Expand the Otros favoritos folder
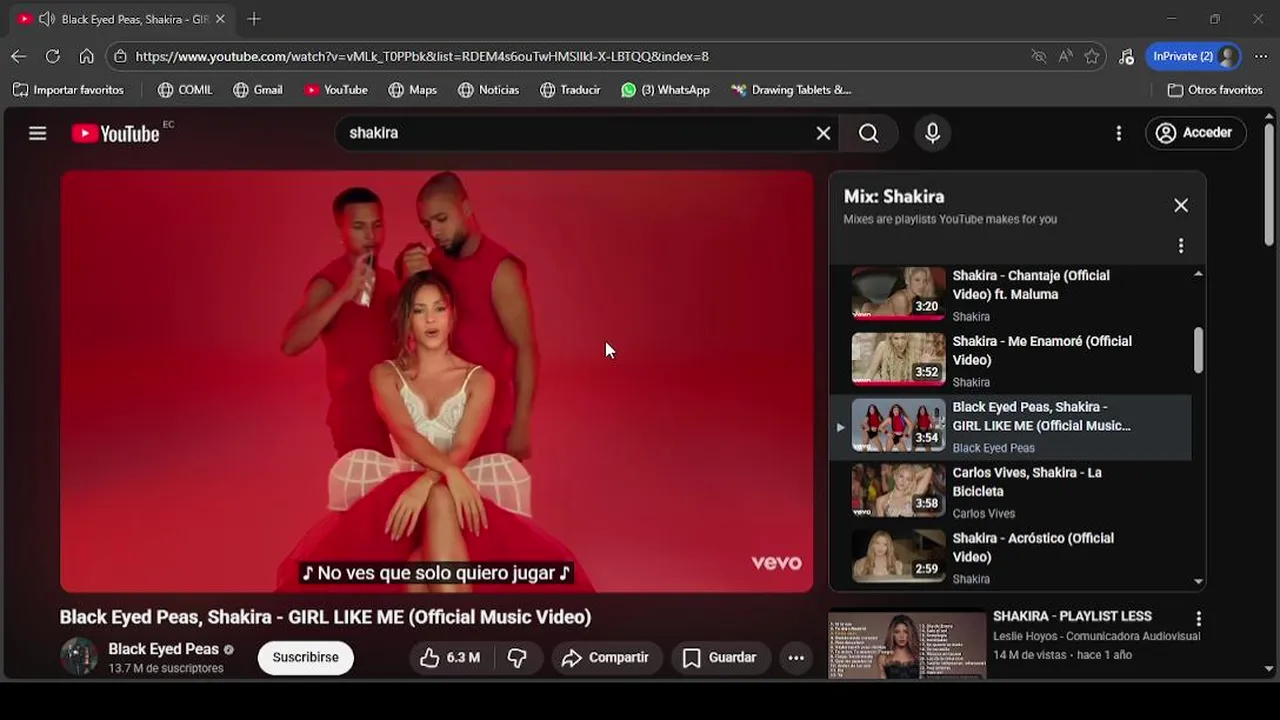This screenshot has height=720, width=1280. 1215,90
